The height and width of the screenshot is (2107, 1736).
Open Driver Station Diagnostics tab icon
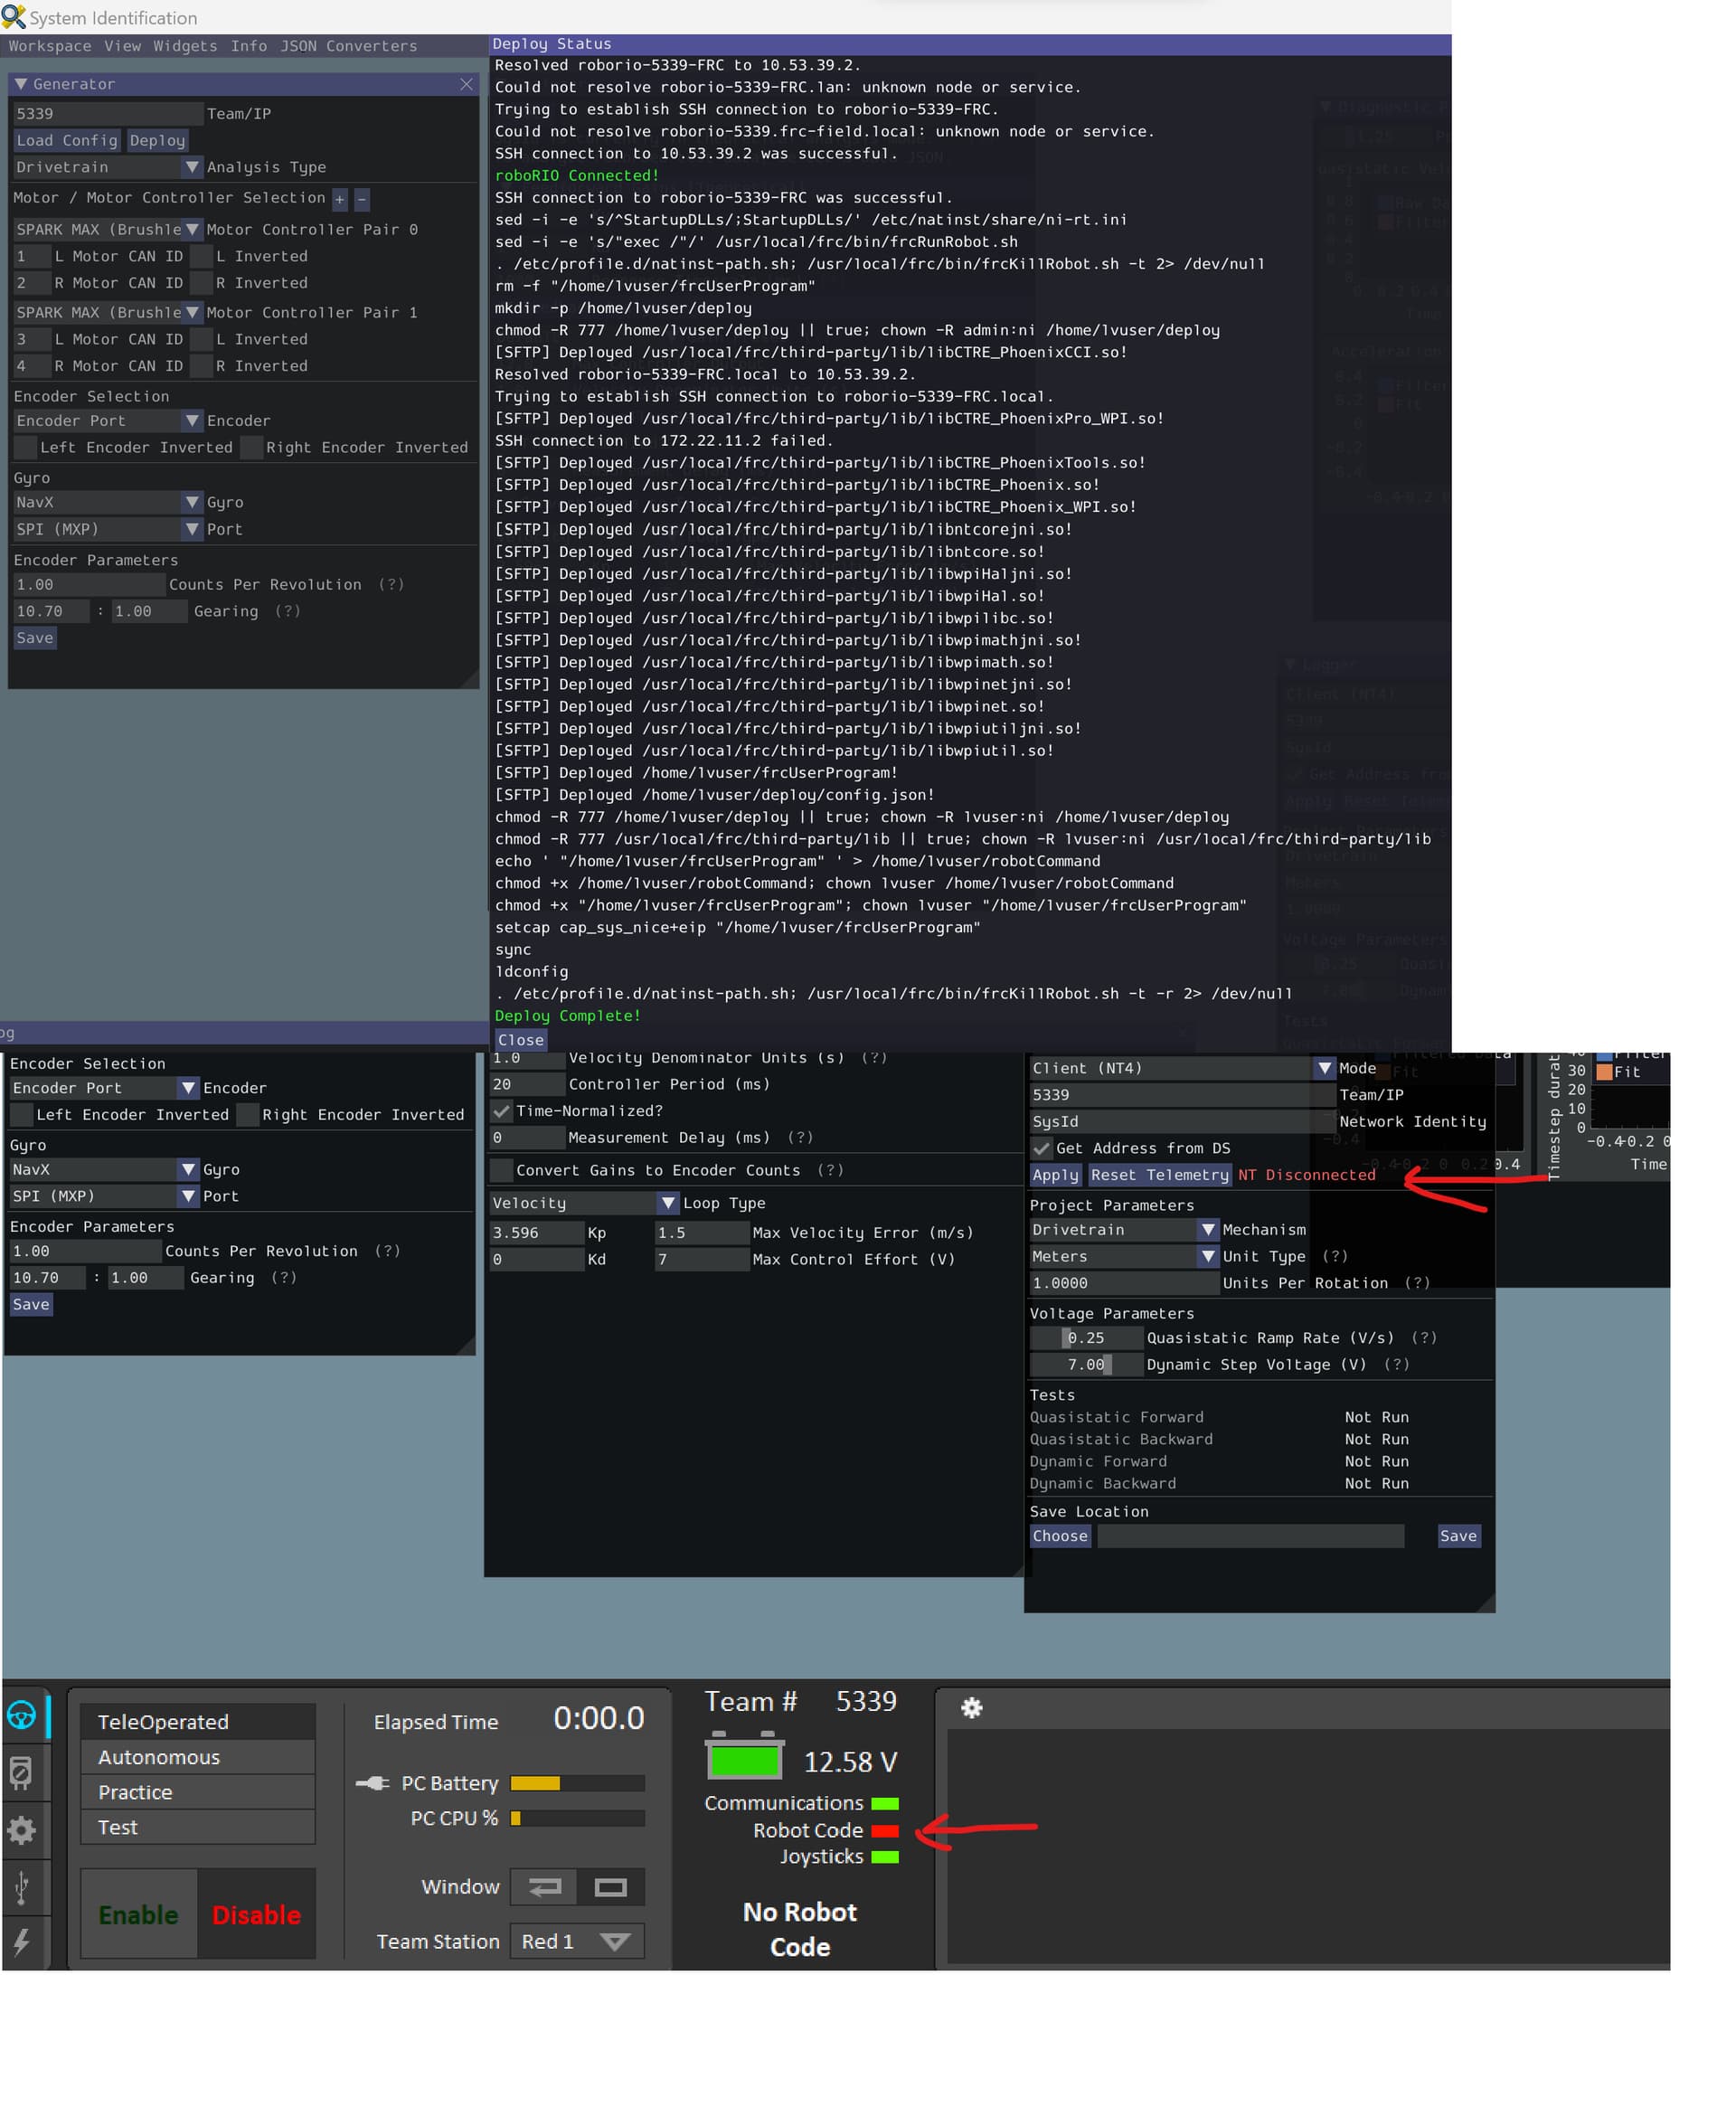pyautogui.click(x=22, y=1773)
